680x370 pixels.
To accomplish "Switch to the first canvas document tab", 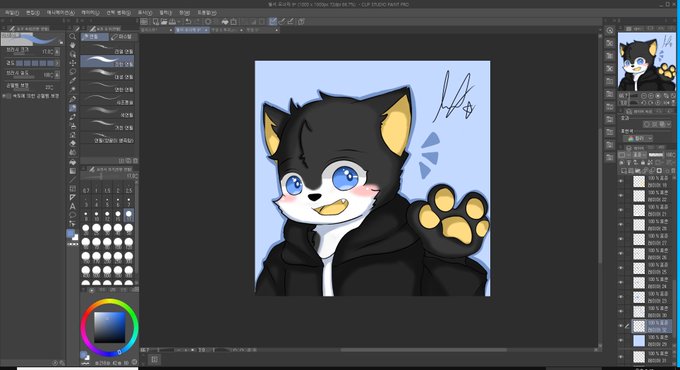I will click(x=157, y=30).
